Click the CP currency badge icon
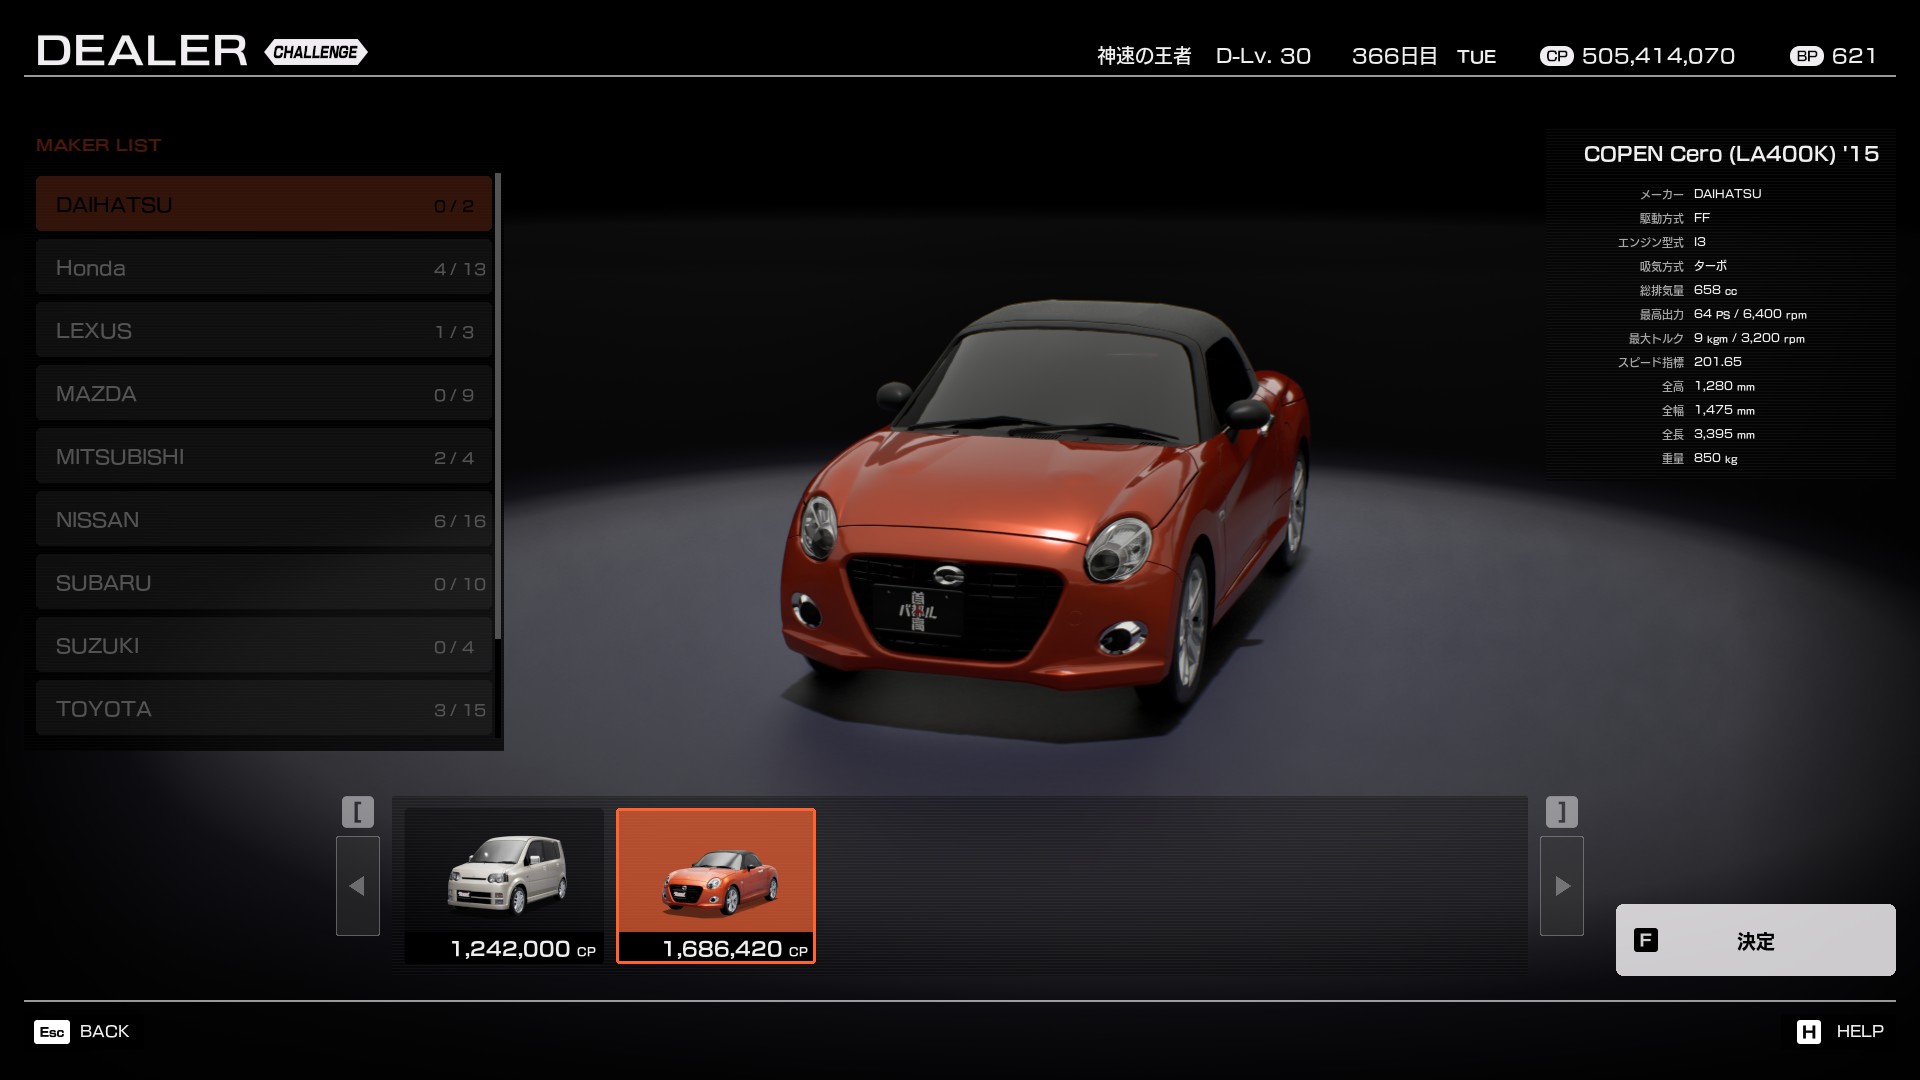This screenshot has height=1080, width=1920. [1556, 56]
